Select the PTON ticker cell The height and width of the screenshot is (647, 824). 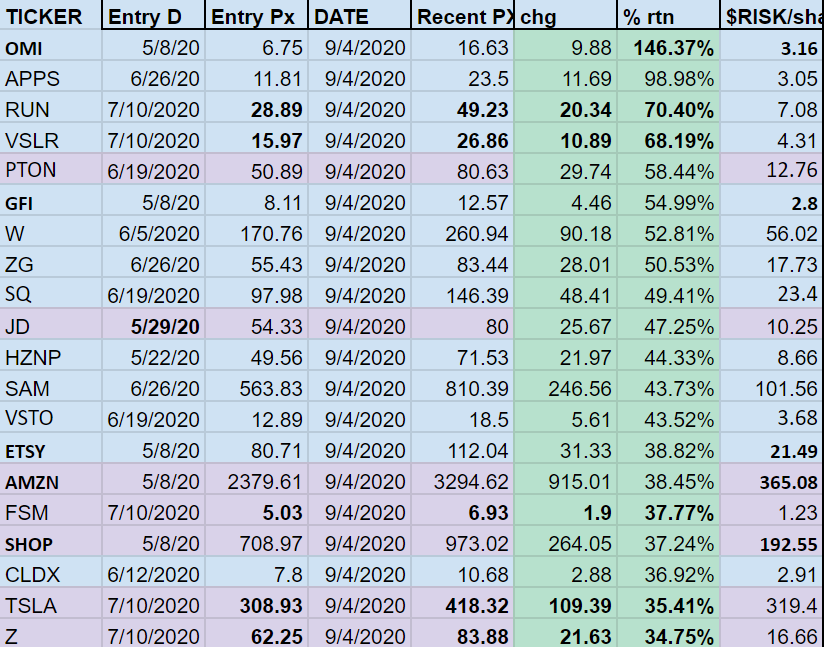[x=50, y=169]
